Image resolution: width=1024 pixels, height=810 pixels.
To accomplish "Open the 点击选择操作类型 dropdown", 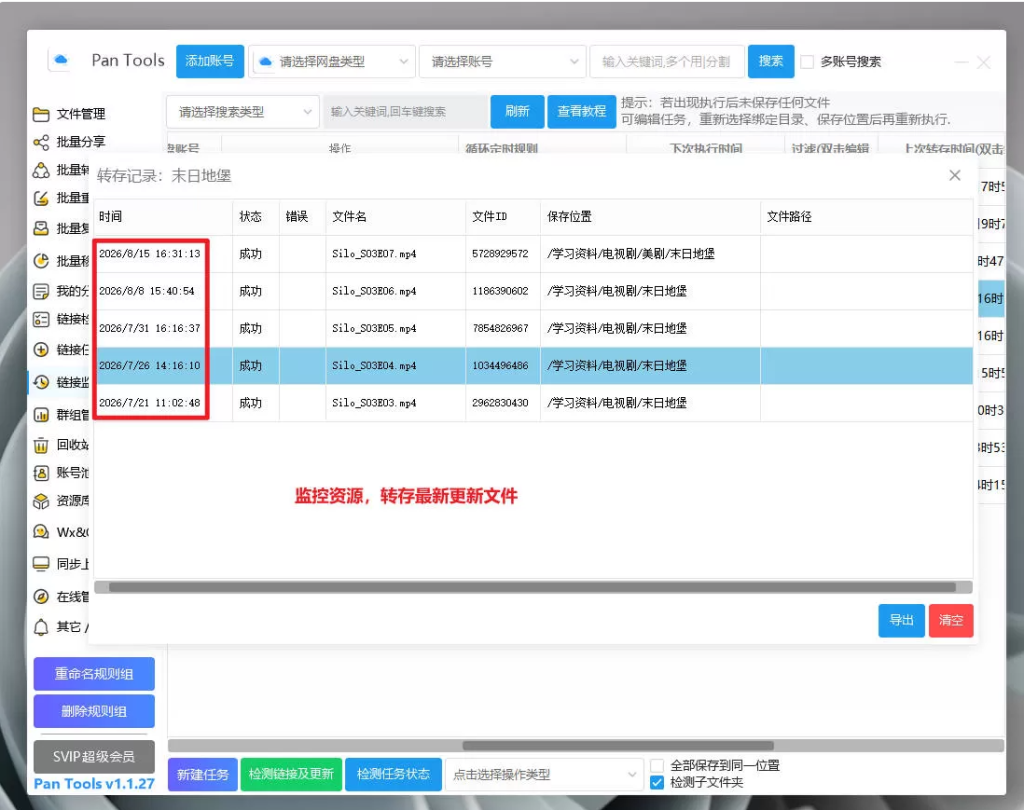I will click(544, 774).
